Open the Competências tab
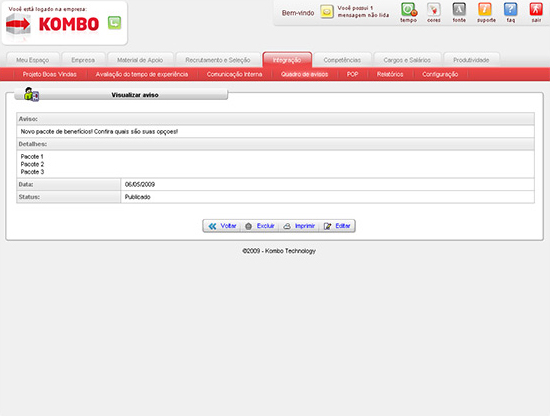Viewport: 550px width, 416px height. point(342,60)
